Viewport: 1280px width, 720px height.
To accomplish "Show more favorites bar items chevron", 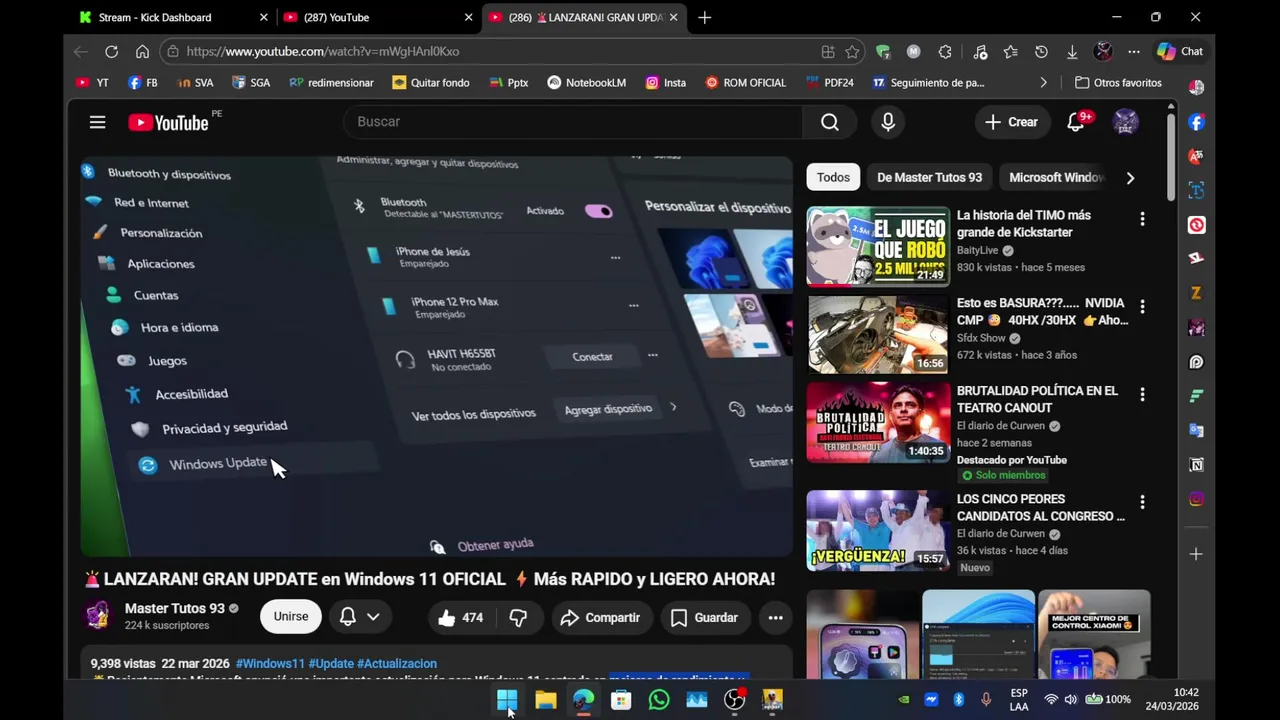I will (1043, 83).
